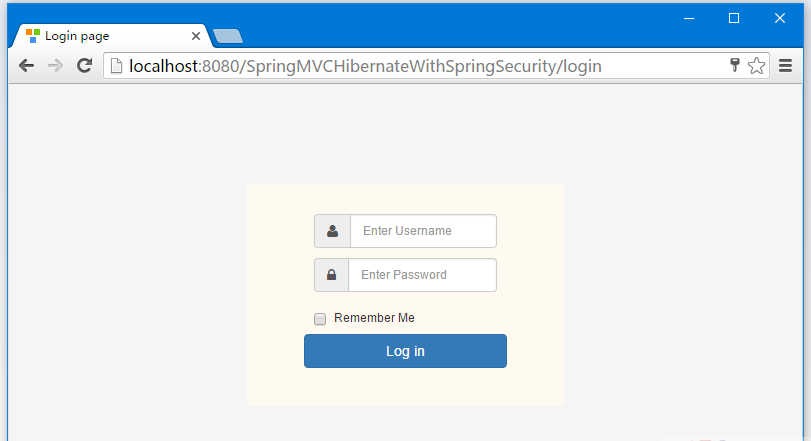Maximize the browser window

point(733,19)
